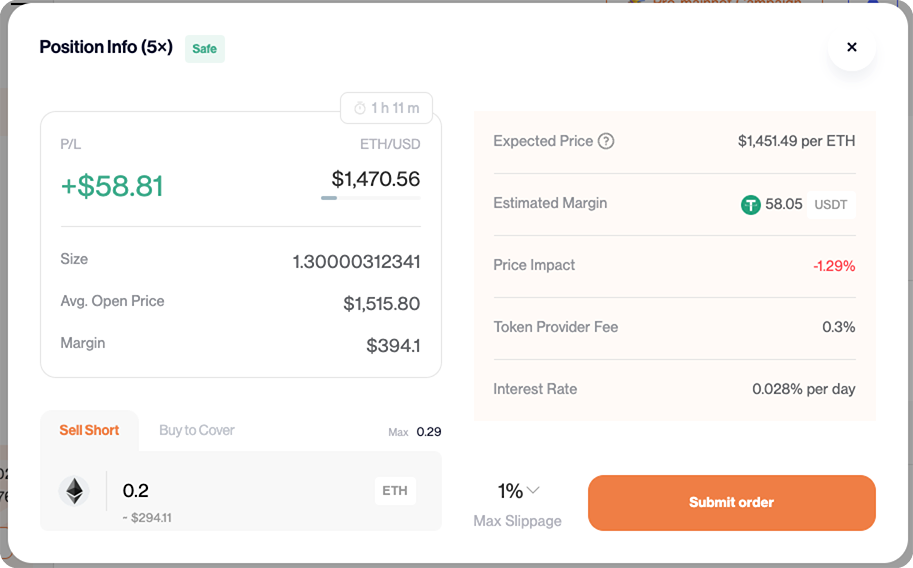
Task: Close the Position Info dialog
Action: (852, 47)
